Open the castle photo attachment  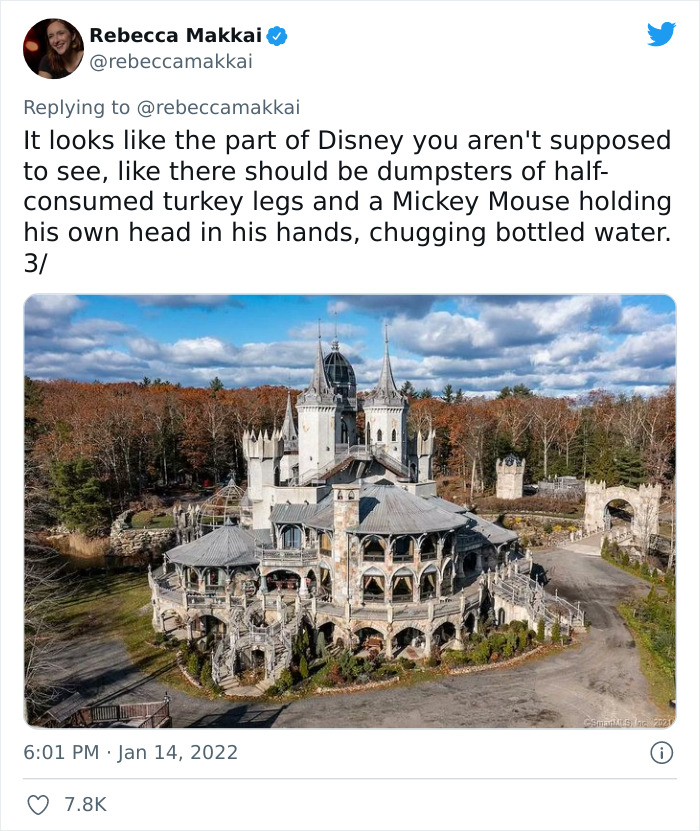pos(350,511)
